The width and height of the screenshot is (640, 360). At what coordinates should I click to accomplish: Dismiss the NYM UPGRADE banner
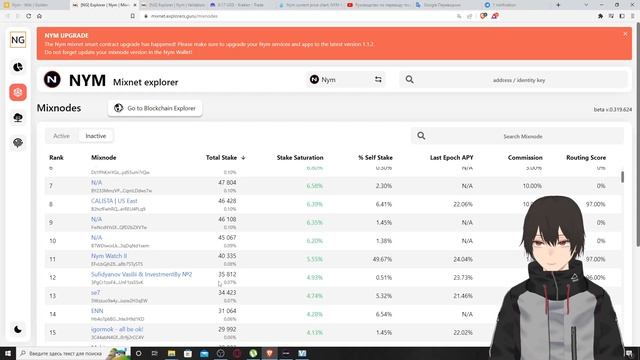625,34
